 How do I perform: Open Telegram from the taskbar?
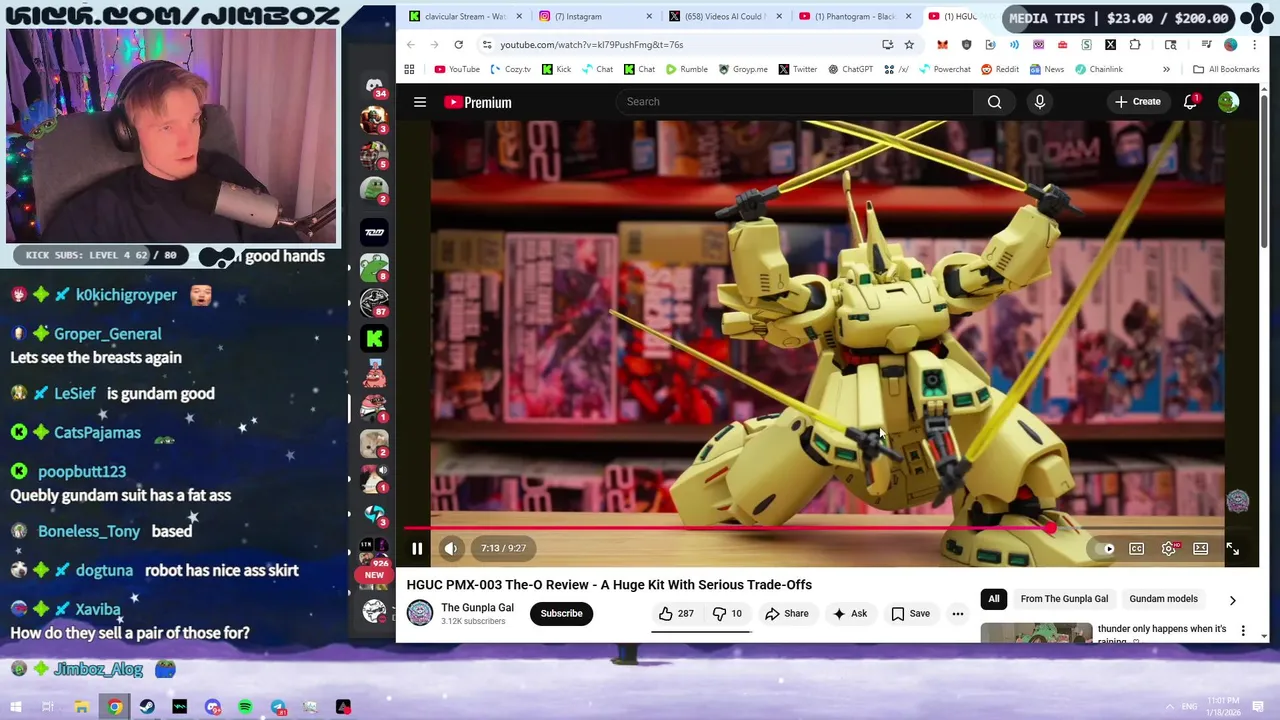pos(278,707)
